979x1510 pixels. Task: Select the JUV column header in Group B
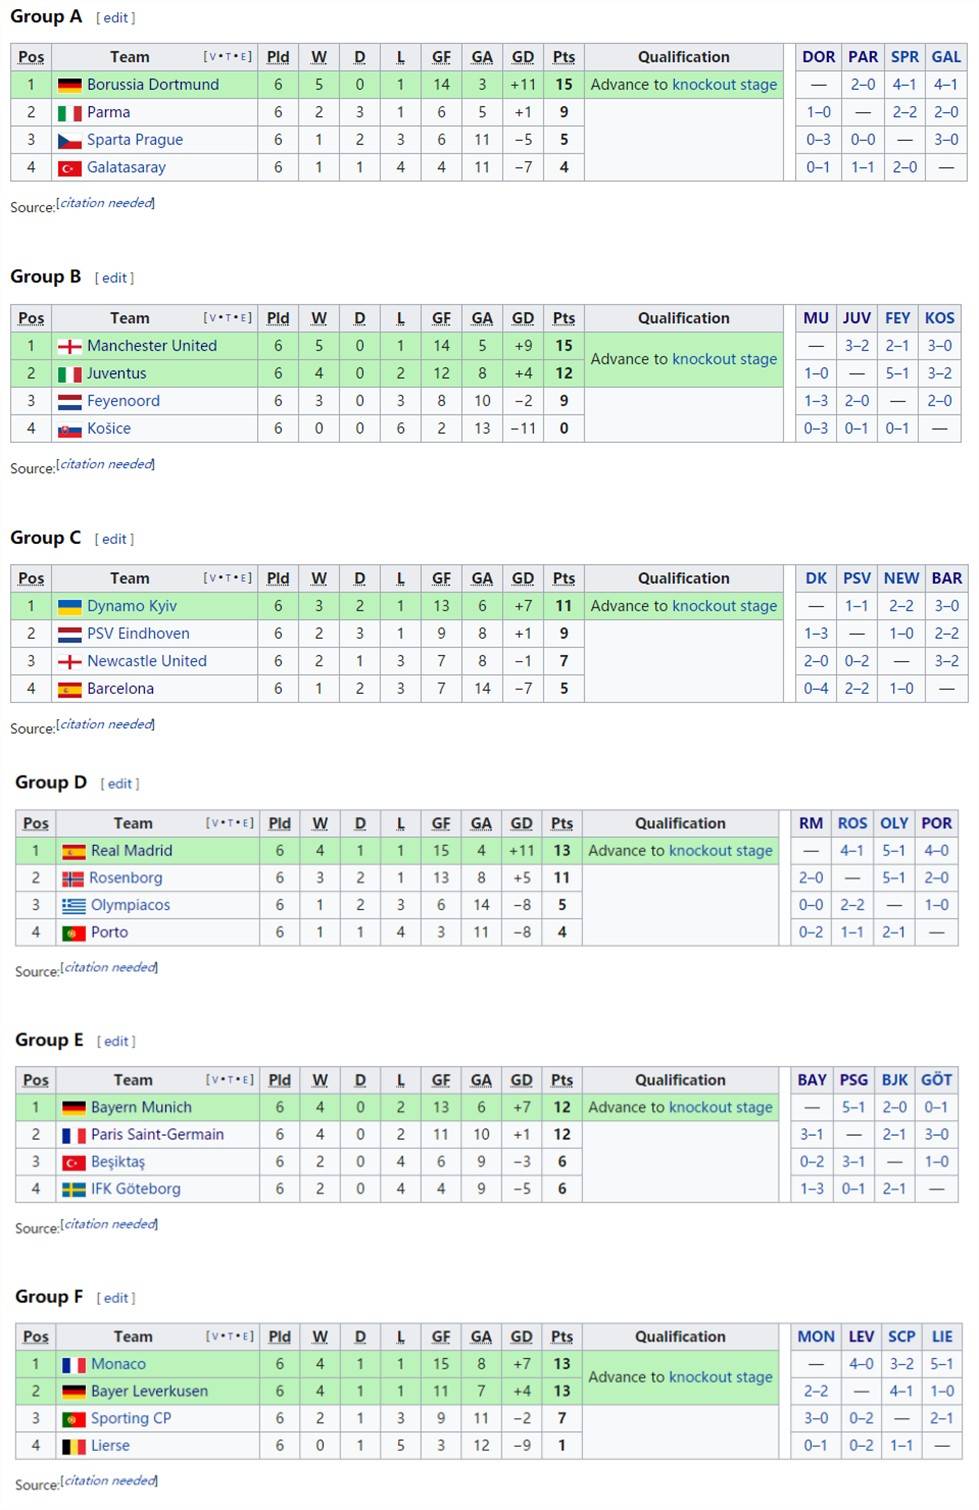pyautogui.click(x=856, y=318)
